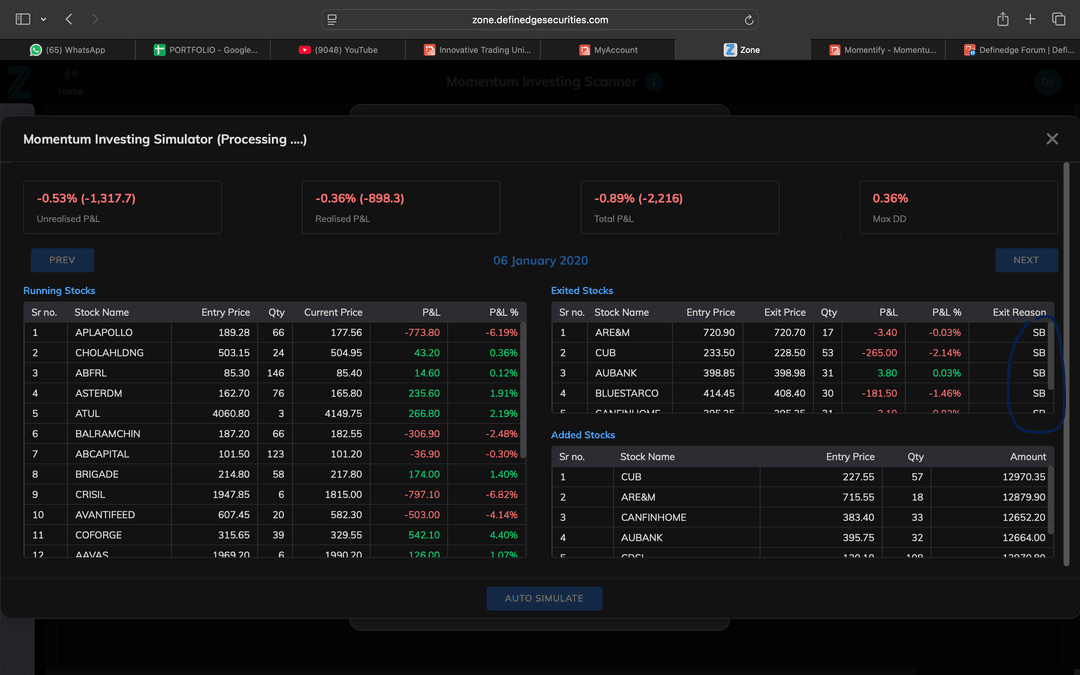Show the tab overview icon
Viewport: 1080px width, 675px height.
point(1059,19)
